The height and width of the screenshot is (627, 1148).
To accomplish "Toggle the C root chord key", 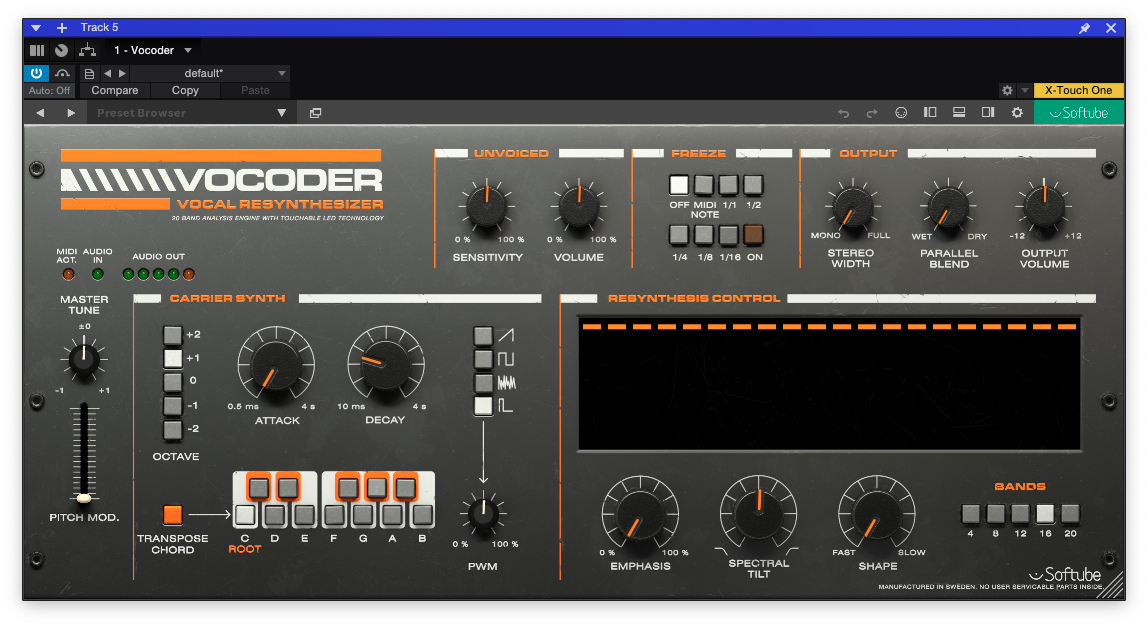I will (245, 515).
